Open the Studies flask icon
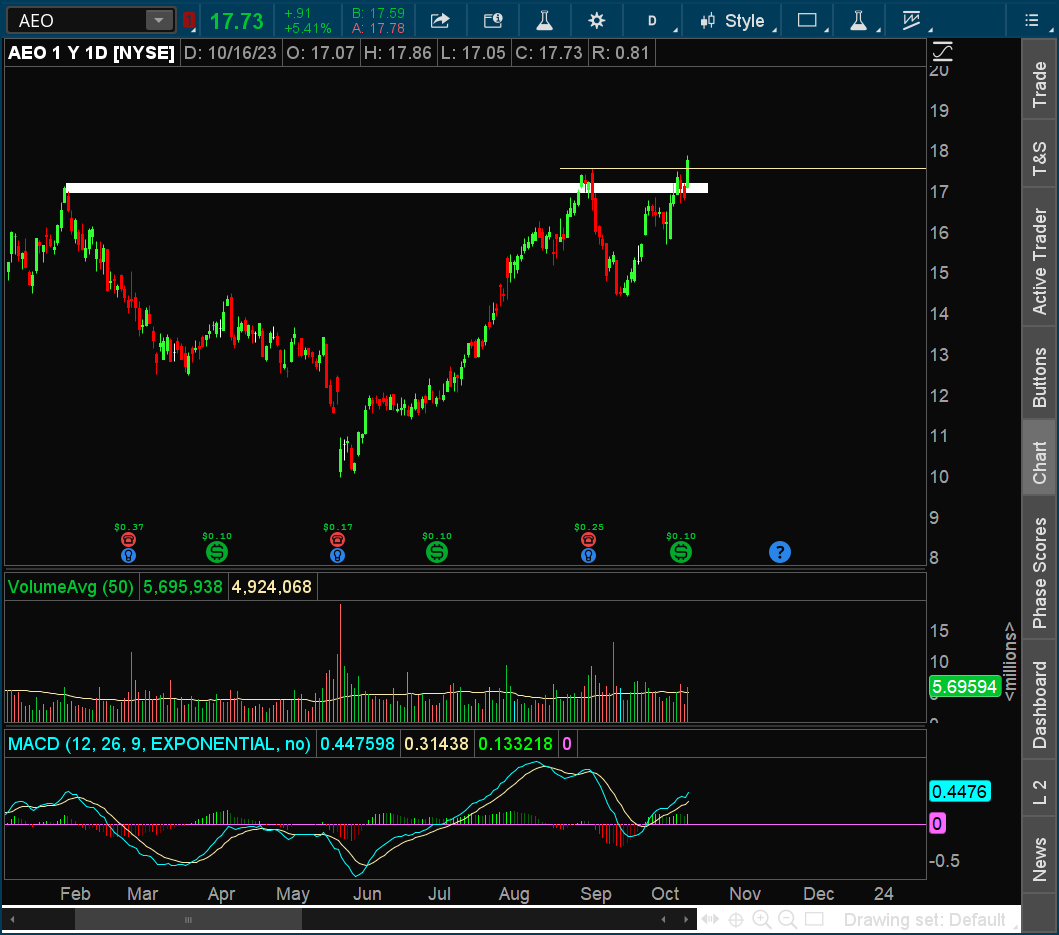 point(544,21)
